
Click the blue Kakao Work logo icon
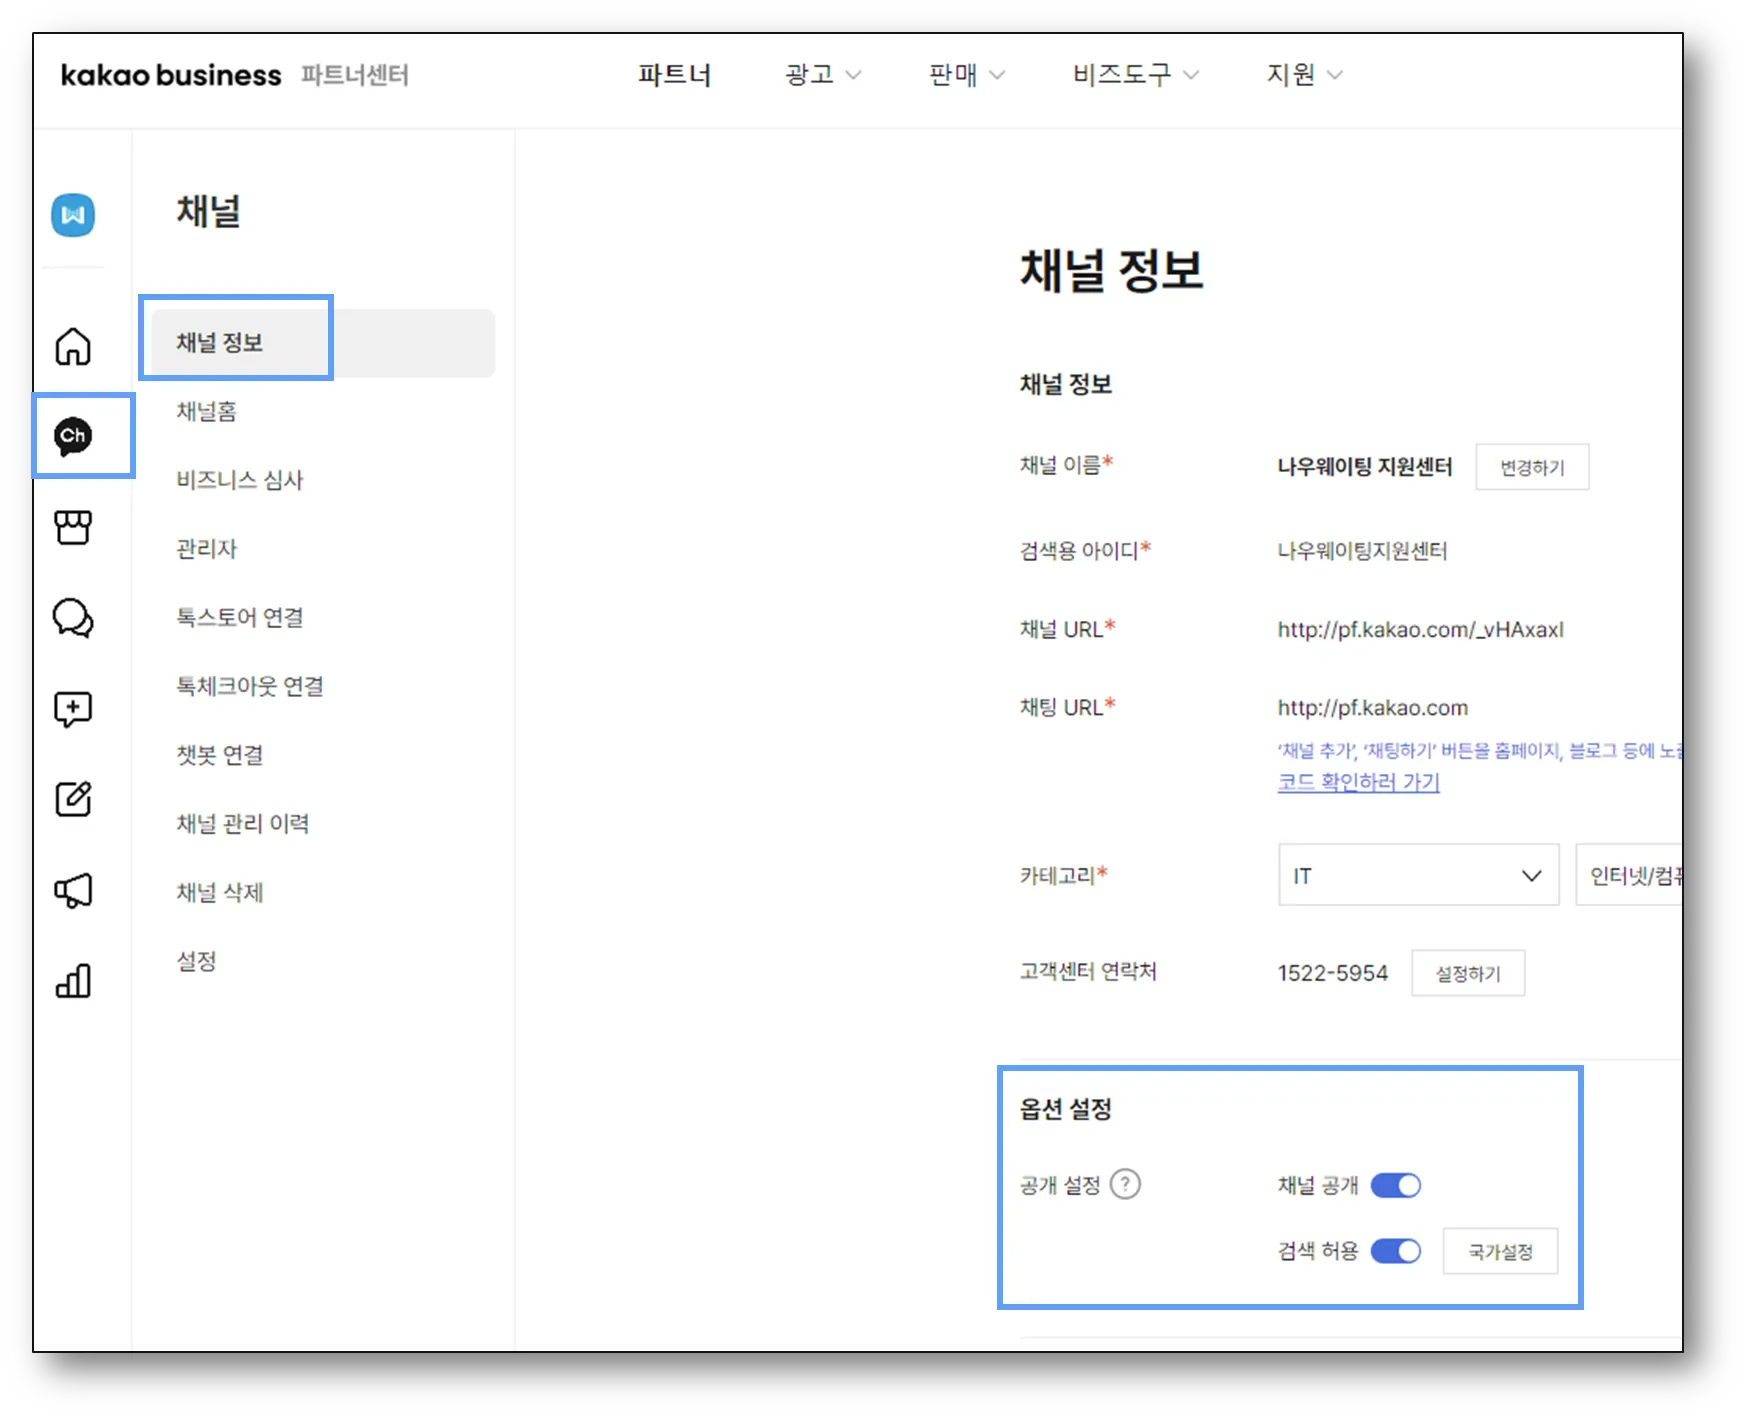coord(73,215)
